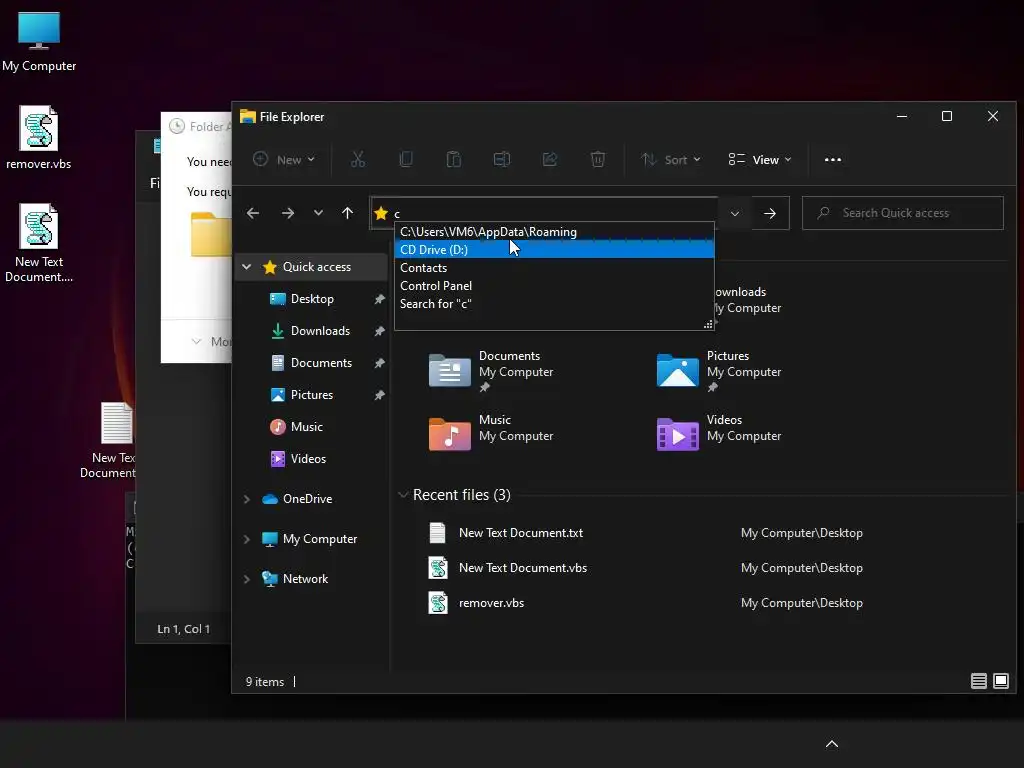Unpin Downloads via its pin icon
Image resolution: width=1024 pixels, height=768 pixels.
click(379, 331)
